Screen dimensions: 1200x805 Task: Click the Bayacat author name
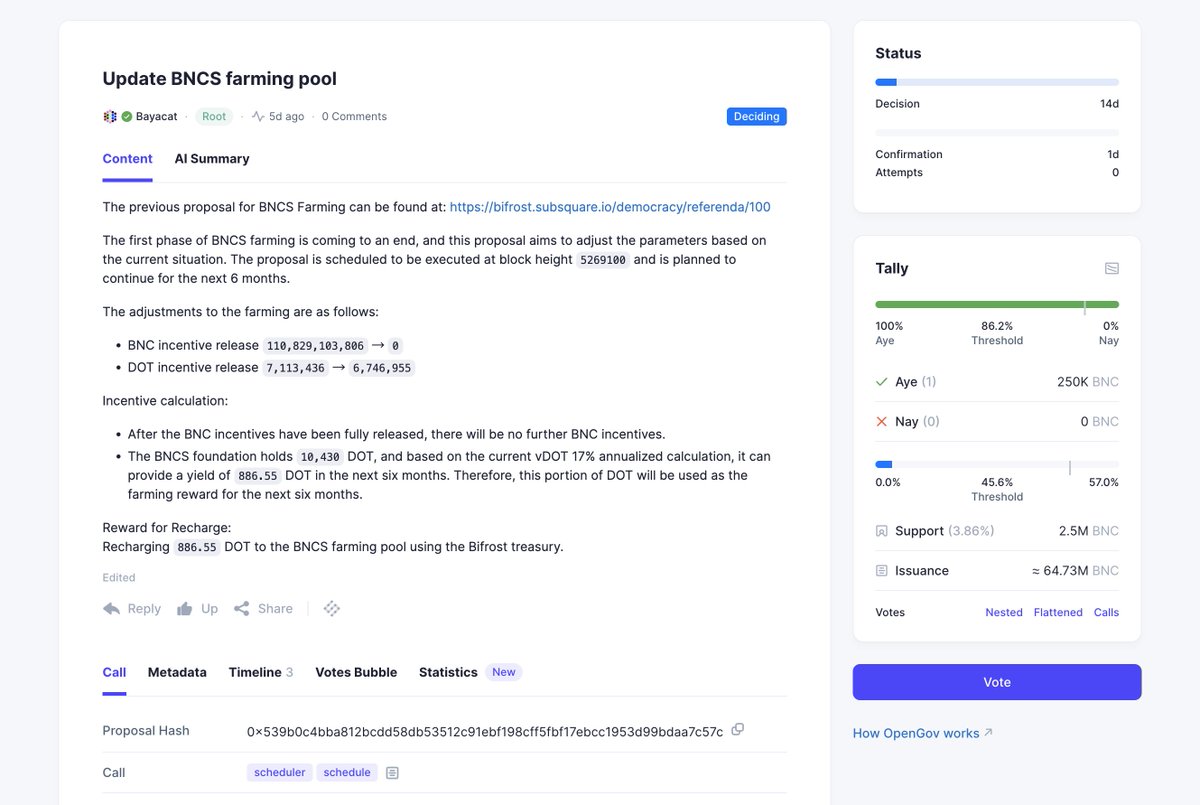157,117
